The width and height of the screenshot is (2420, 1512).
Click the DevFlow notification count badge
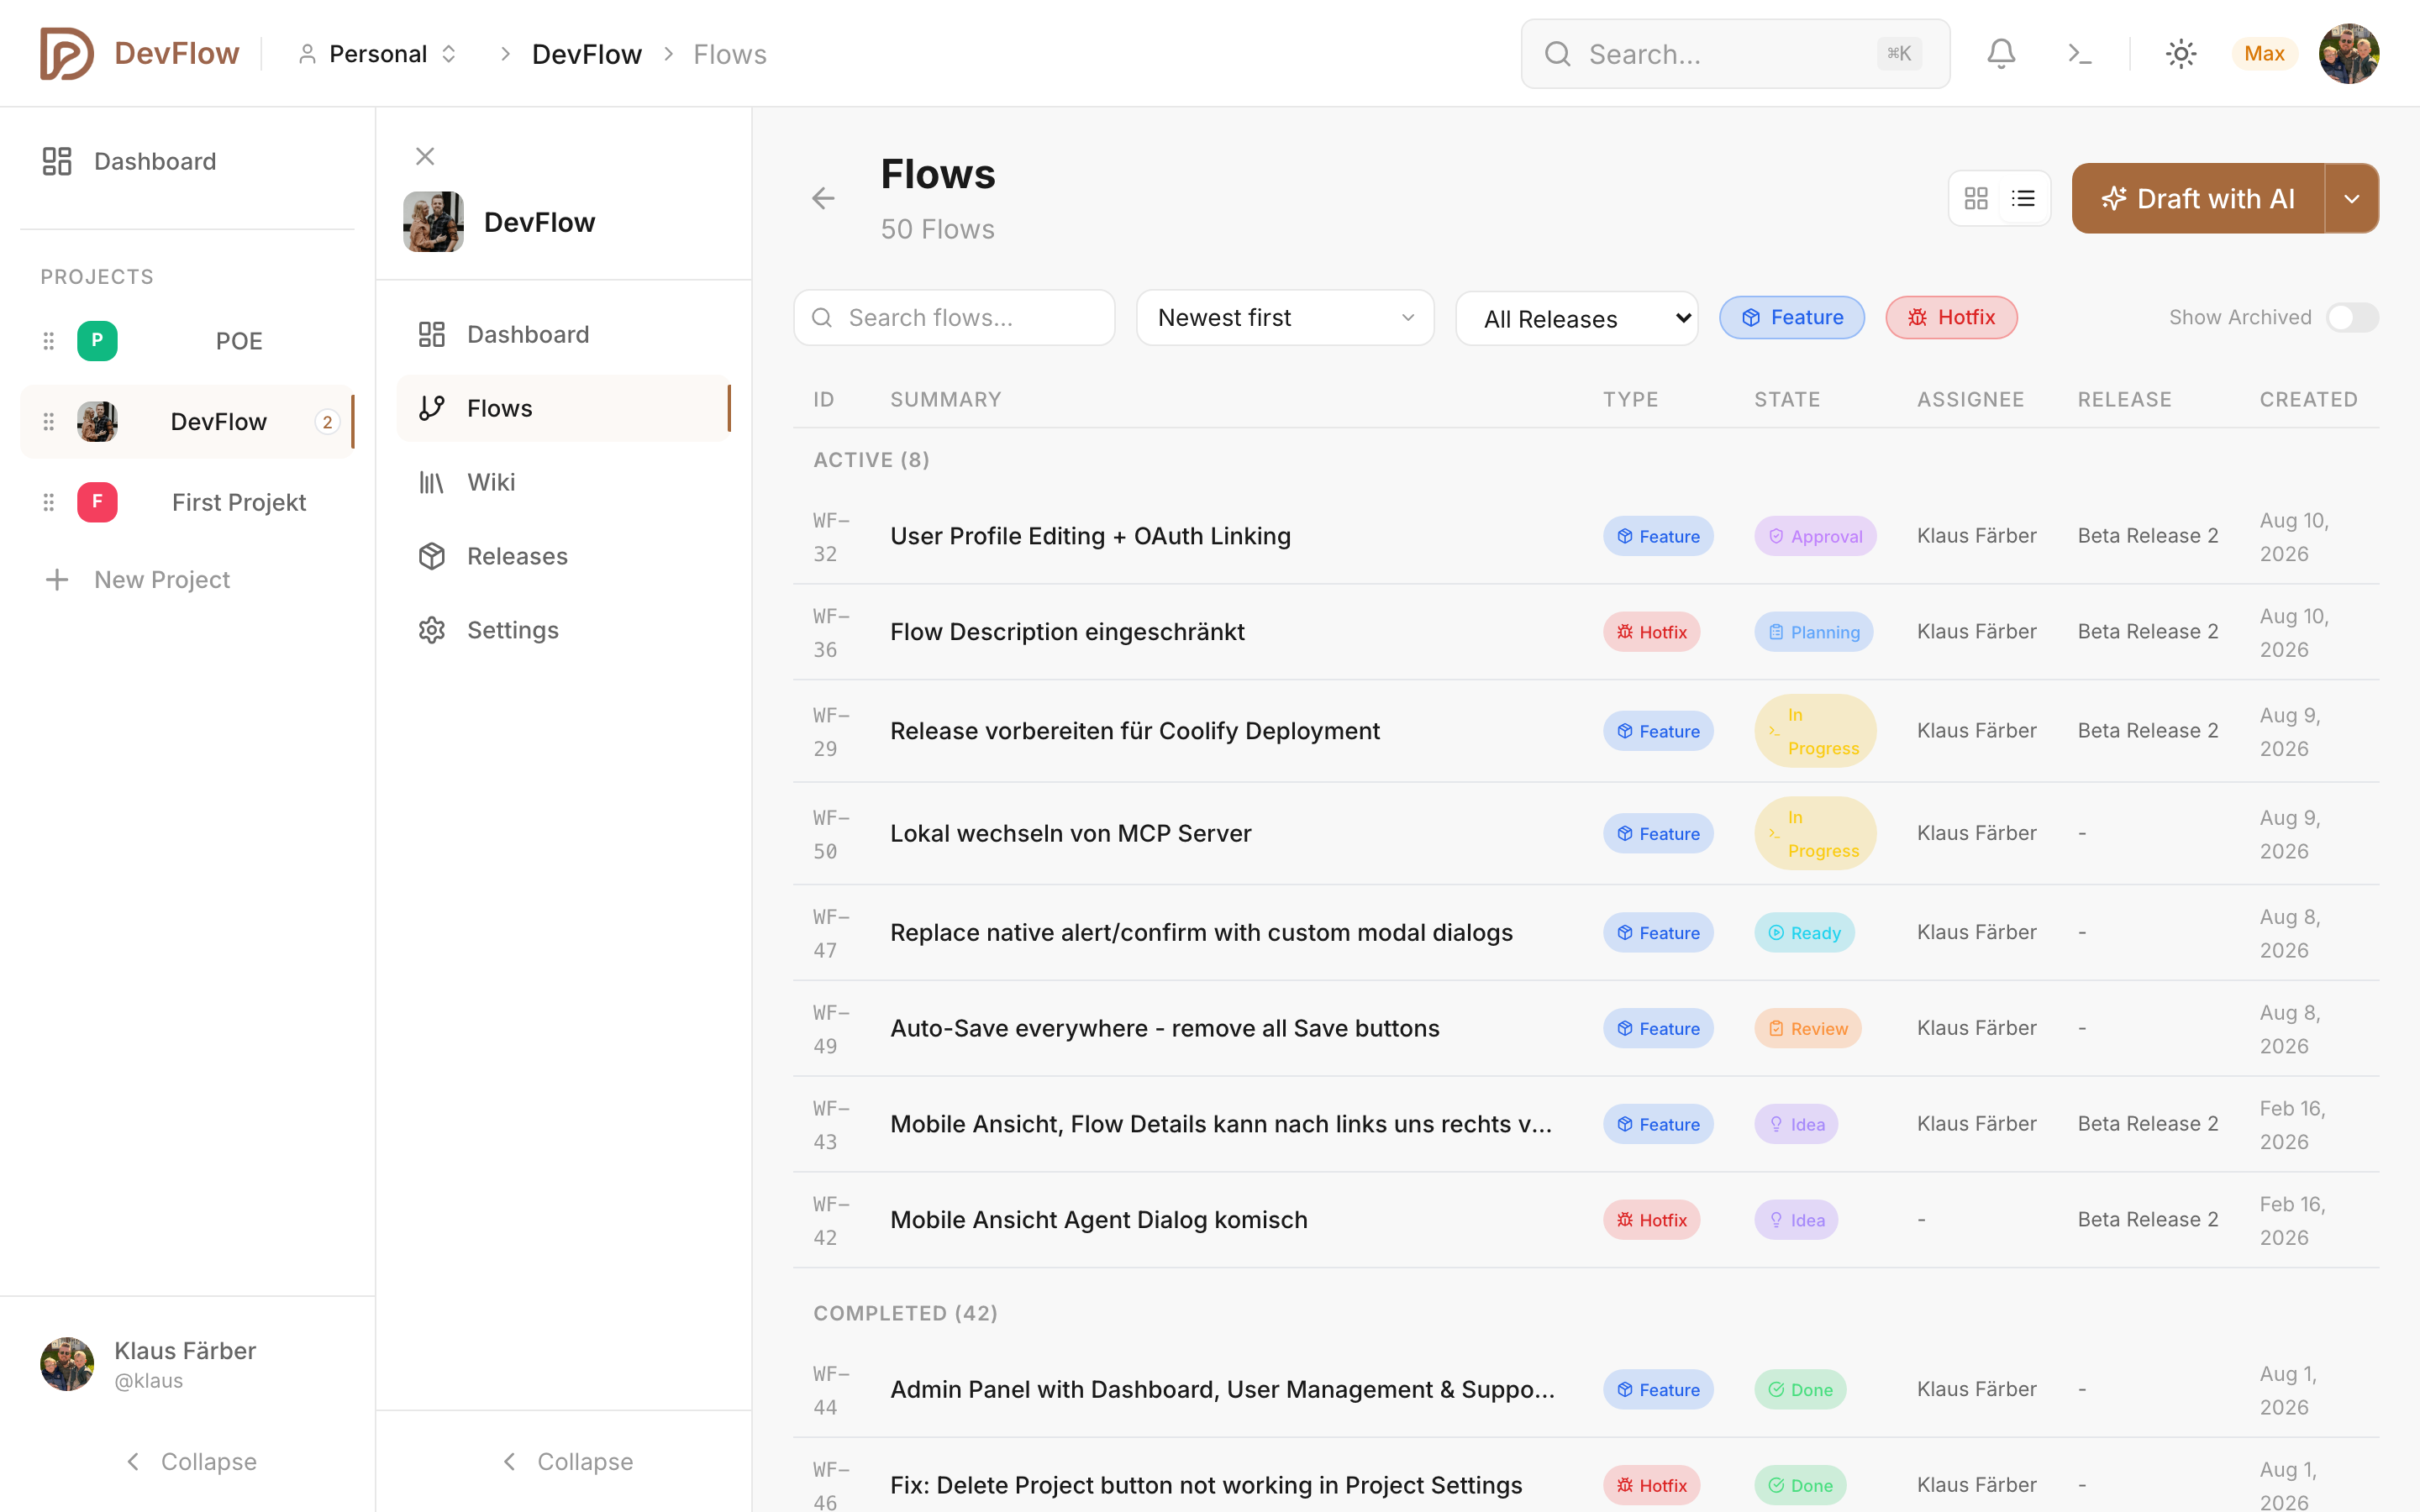coord(327,422)
